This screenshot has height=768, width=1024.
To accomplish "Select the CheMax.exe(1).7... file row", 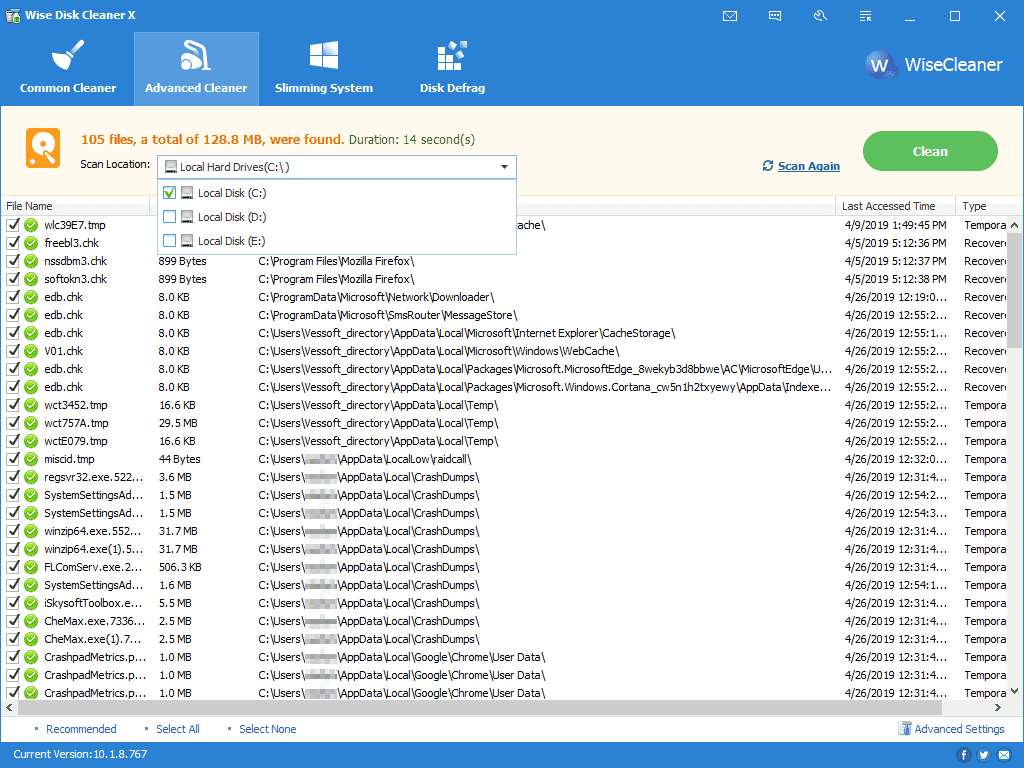I will point(504,639).
